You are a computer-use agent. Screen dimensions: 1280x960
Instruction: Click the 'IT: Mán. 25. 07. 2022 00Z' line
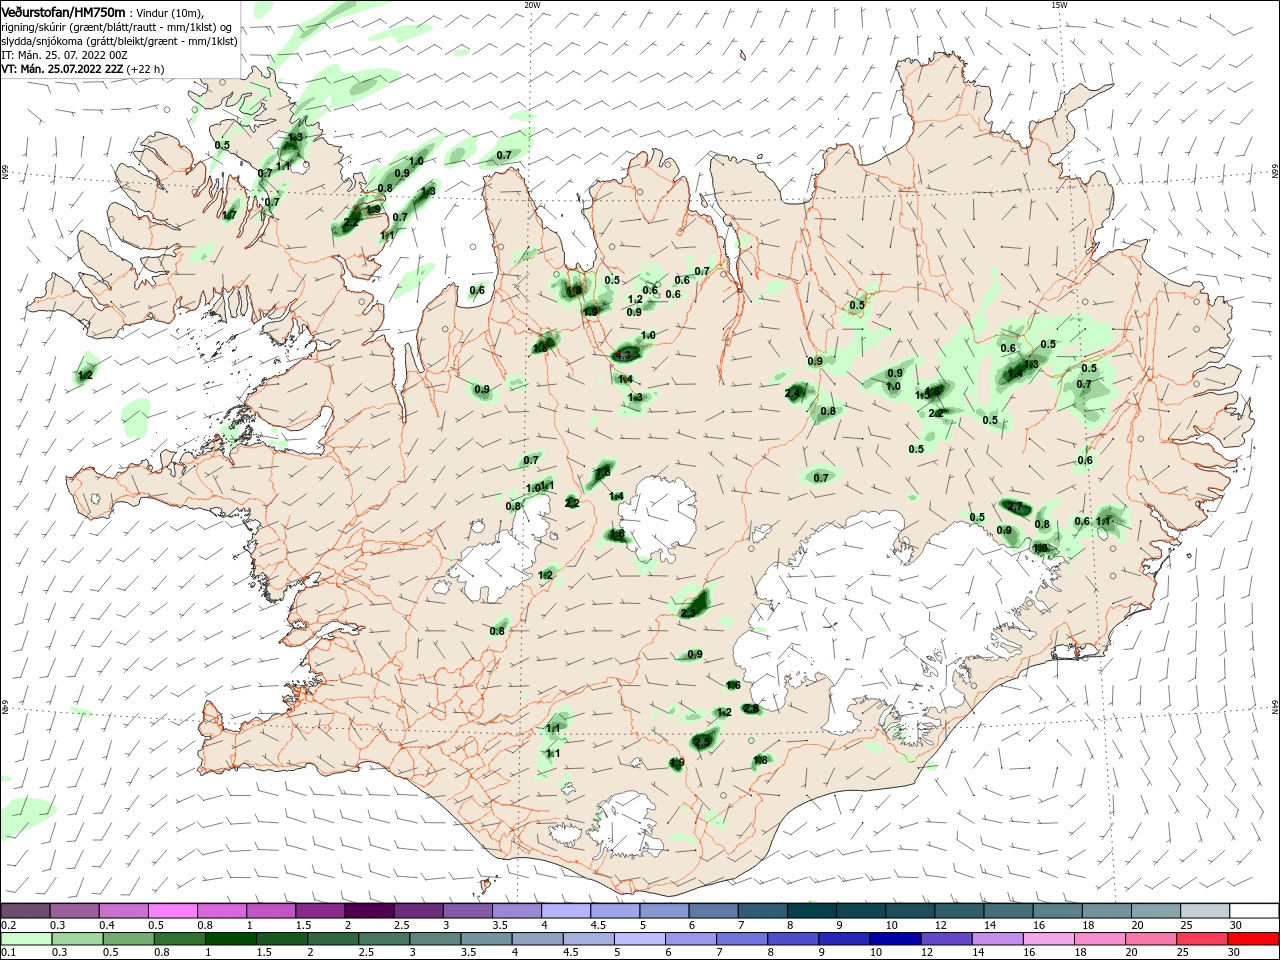click(x=64, y=55)
